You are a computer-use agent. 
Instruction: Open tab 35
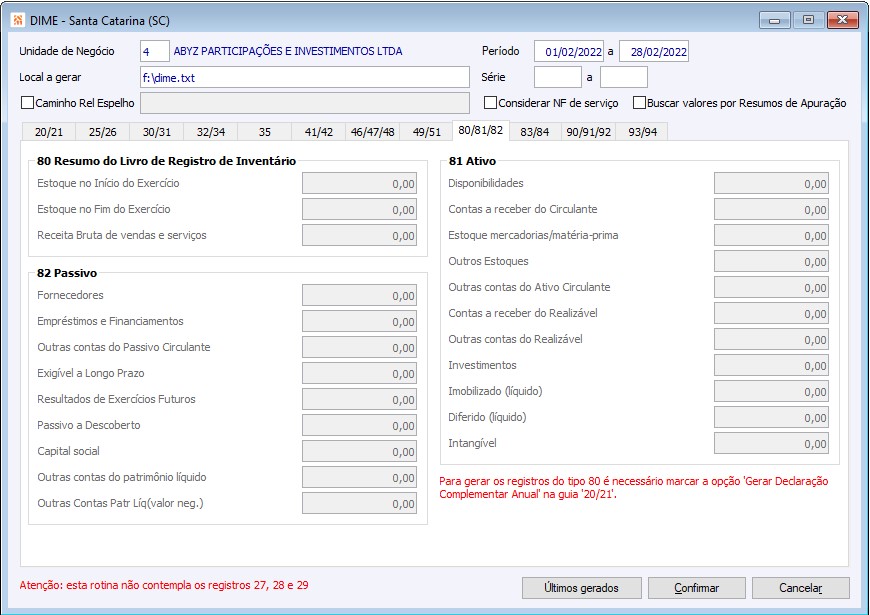pos(265,132)
